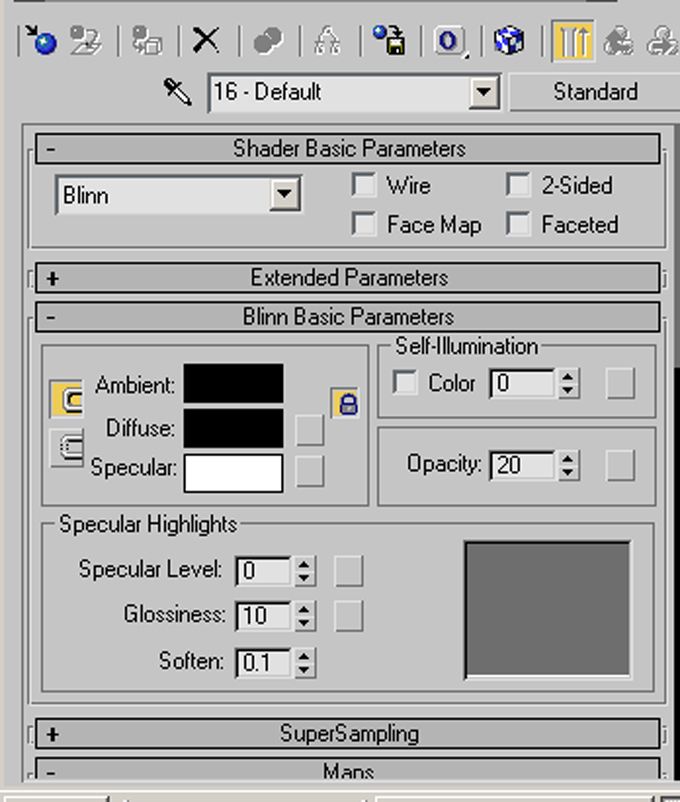680x802 pixels.
Task: Enable the 2-Sided checkbox
Action: (518, 185)
